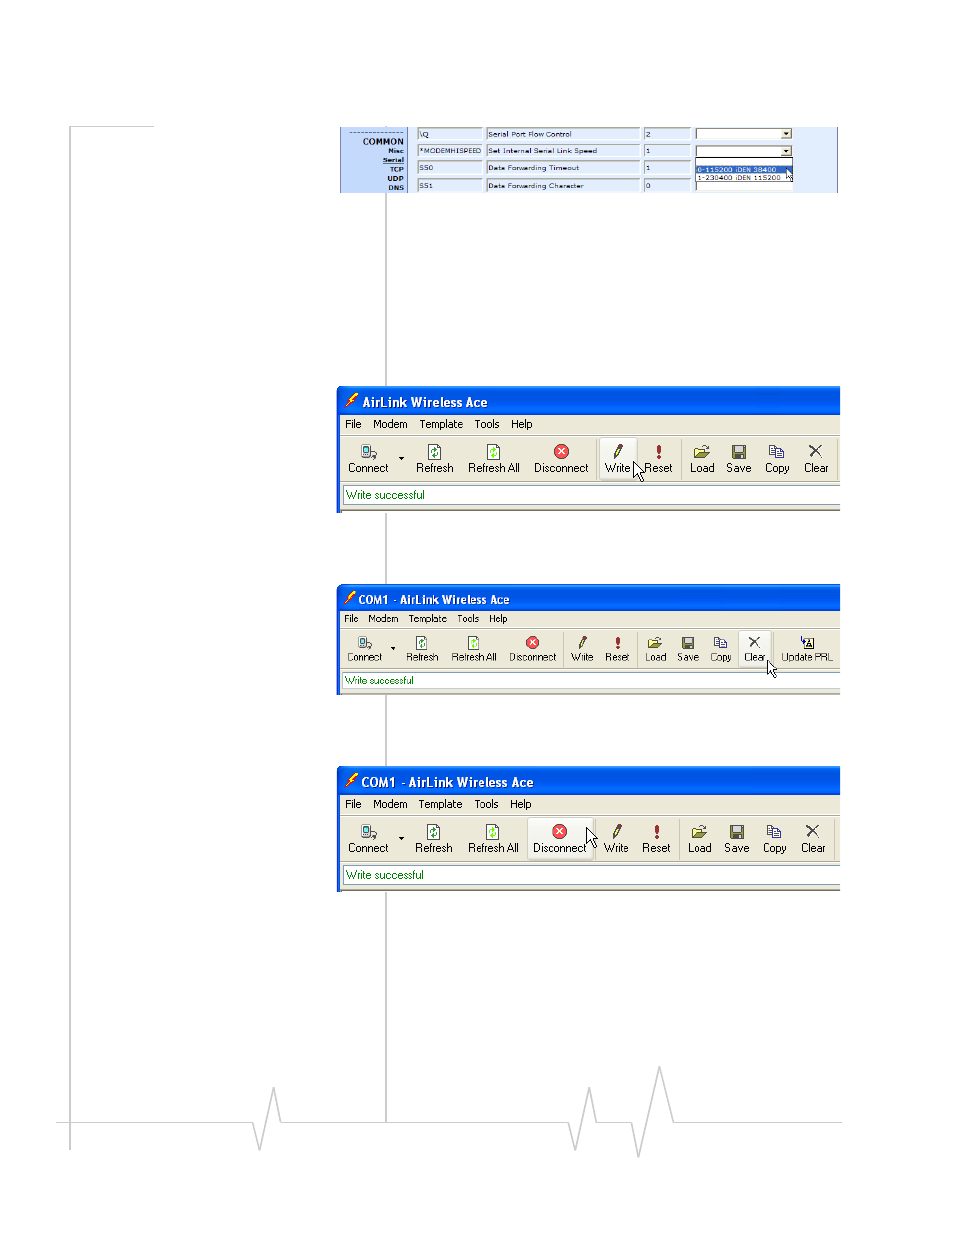
Task: Click Refresh All in COM1 window lacking Update PRL
Action: tap(493, 839)
